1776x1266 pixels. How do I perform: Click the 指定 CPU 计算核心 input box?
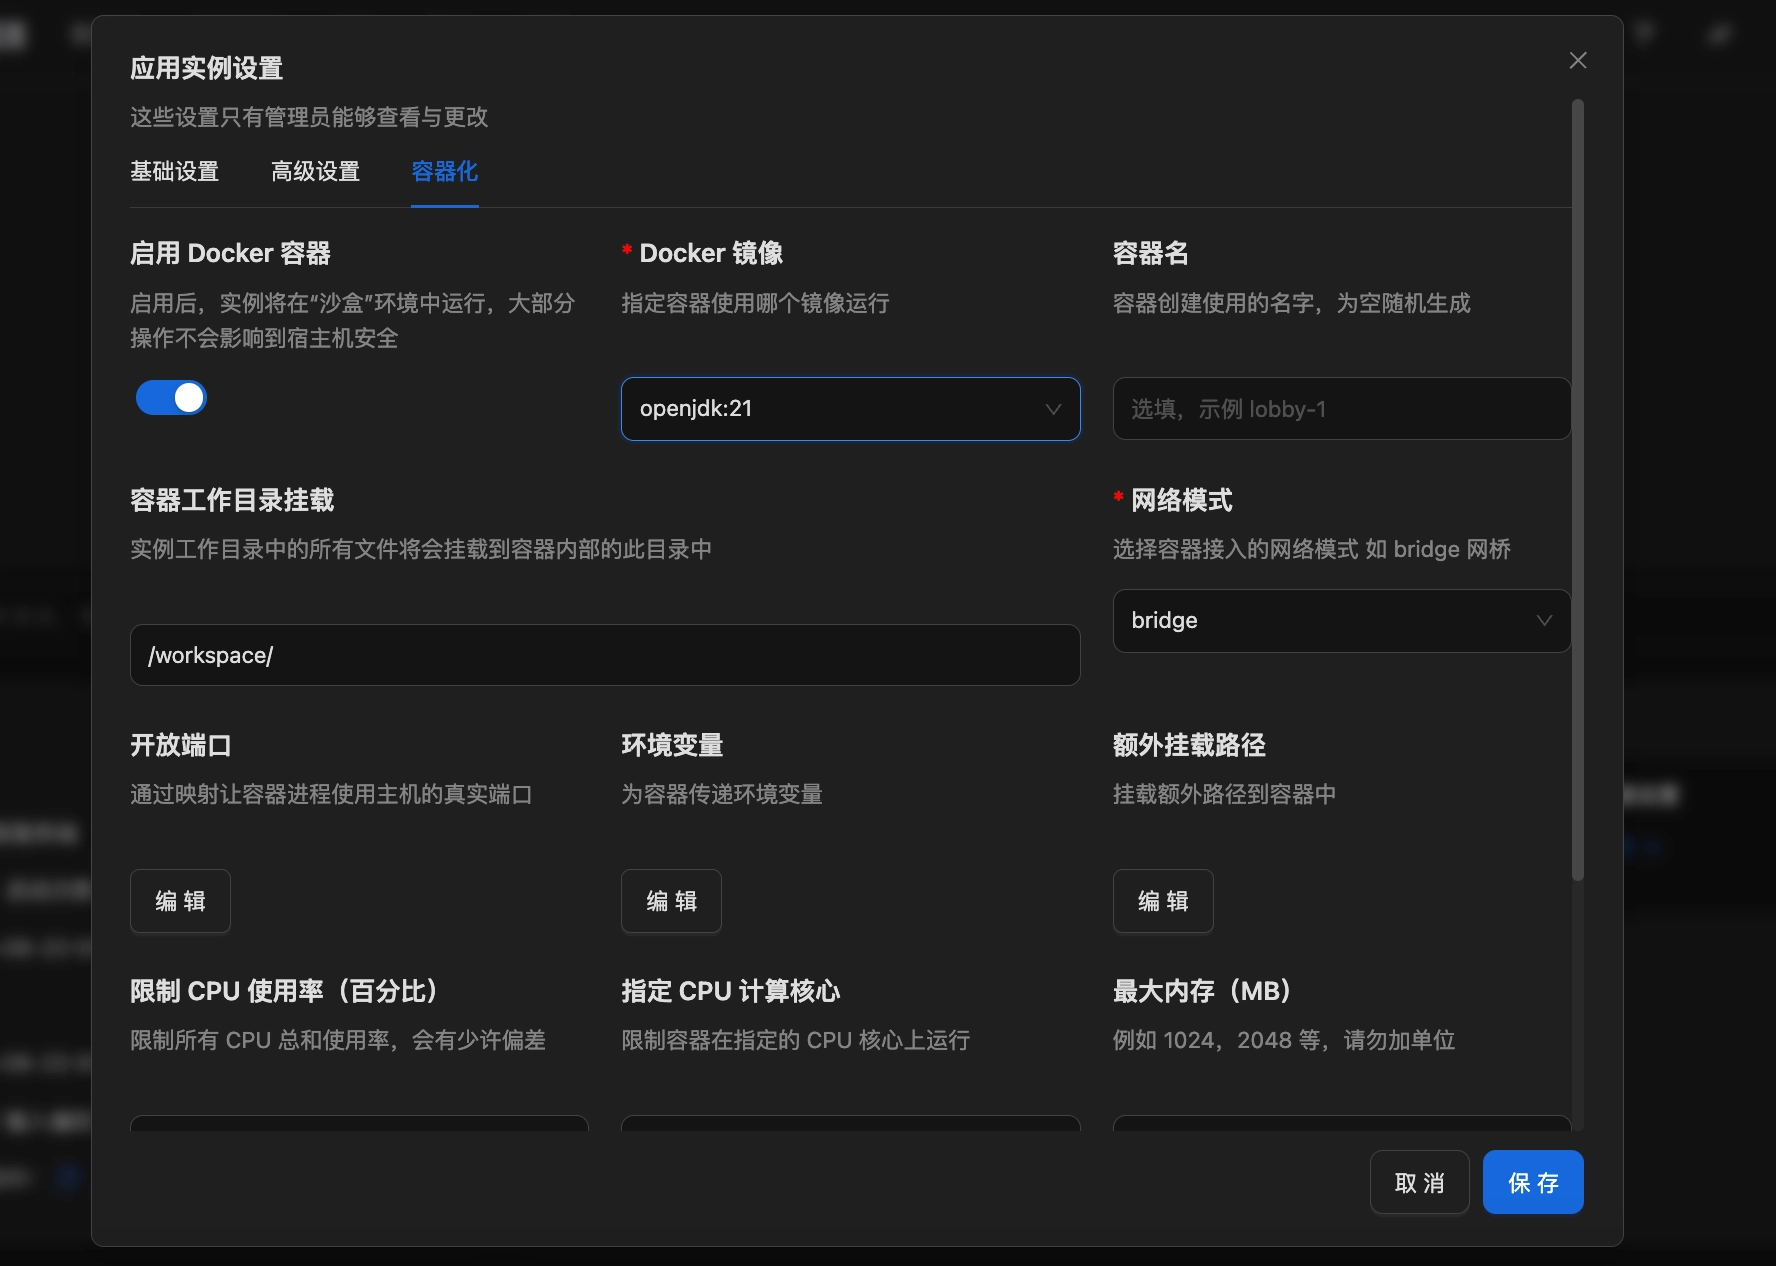tap(850, 1123)
